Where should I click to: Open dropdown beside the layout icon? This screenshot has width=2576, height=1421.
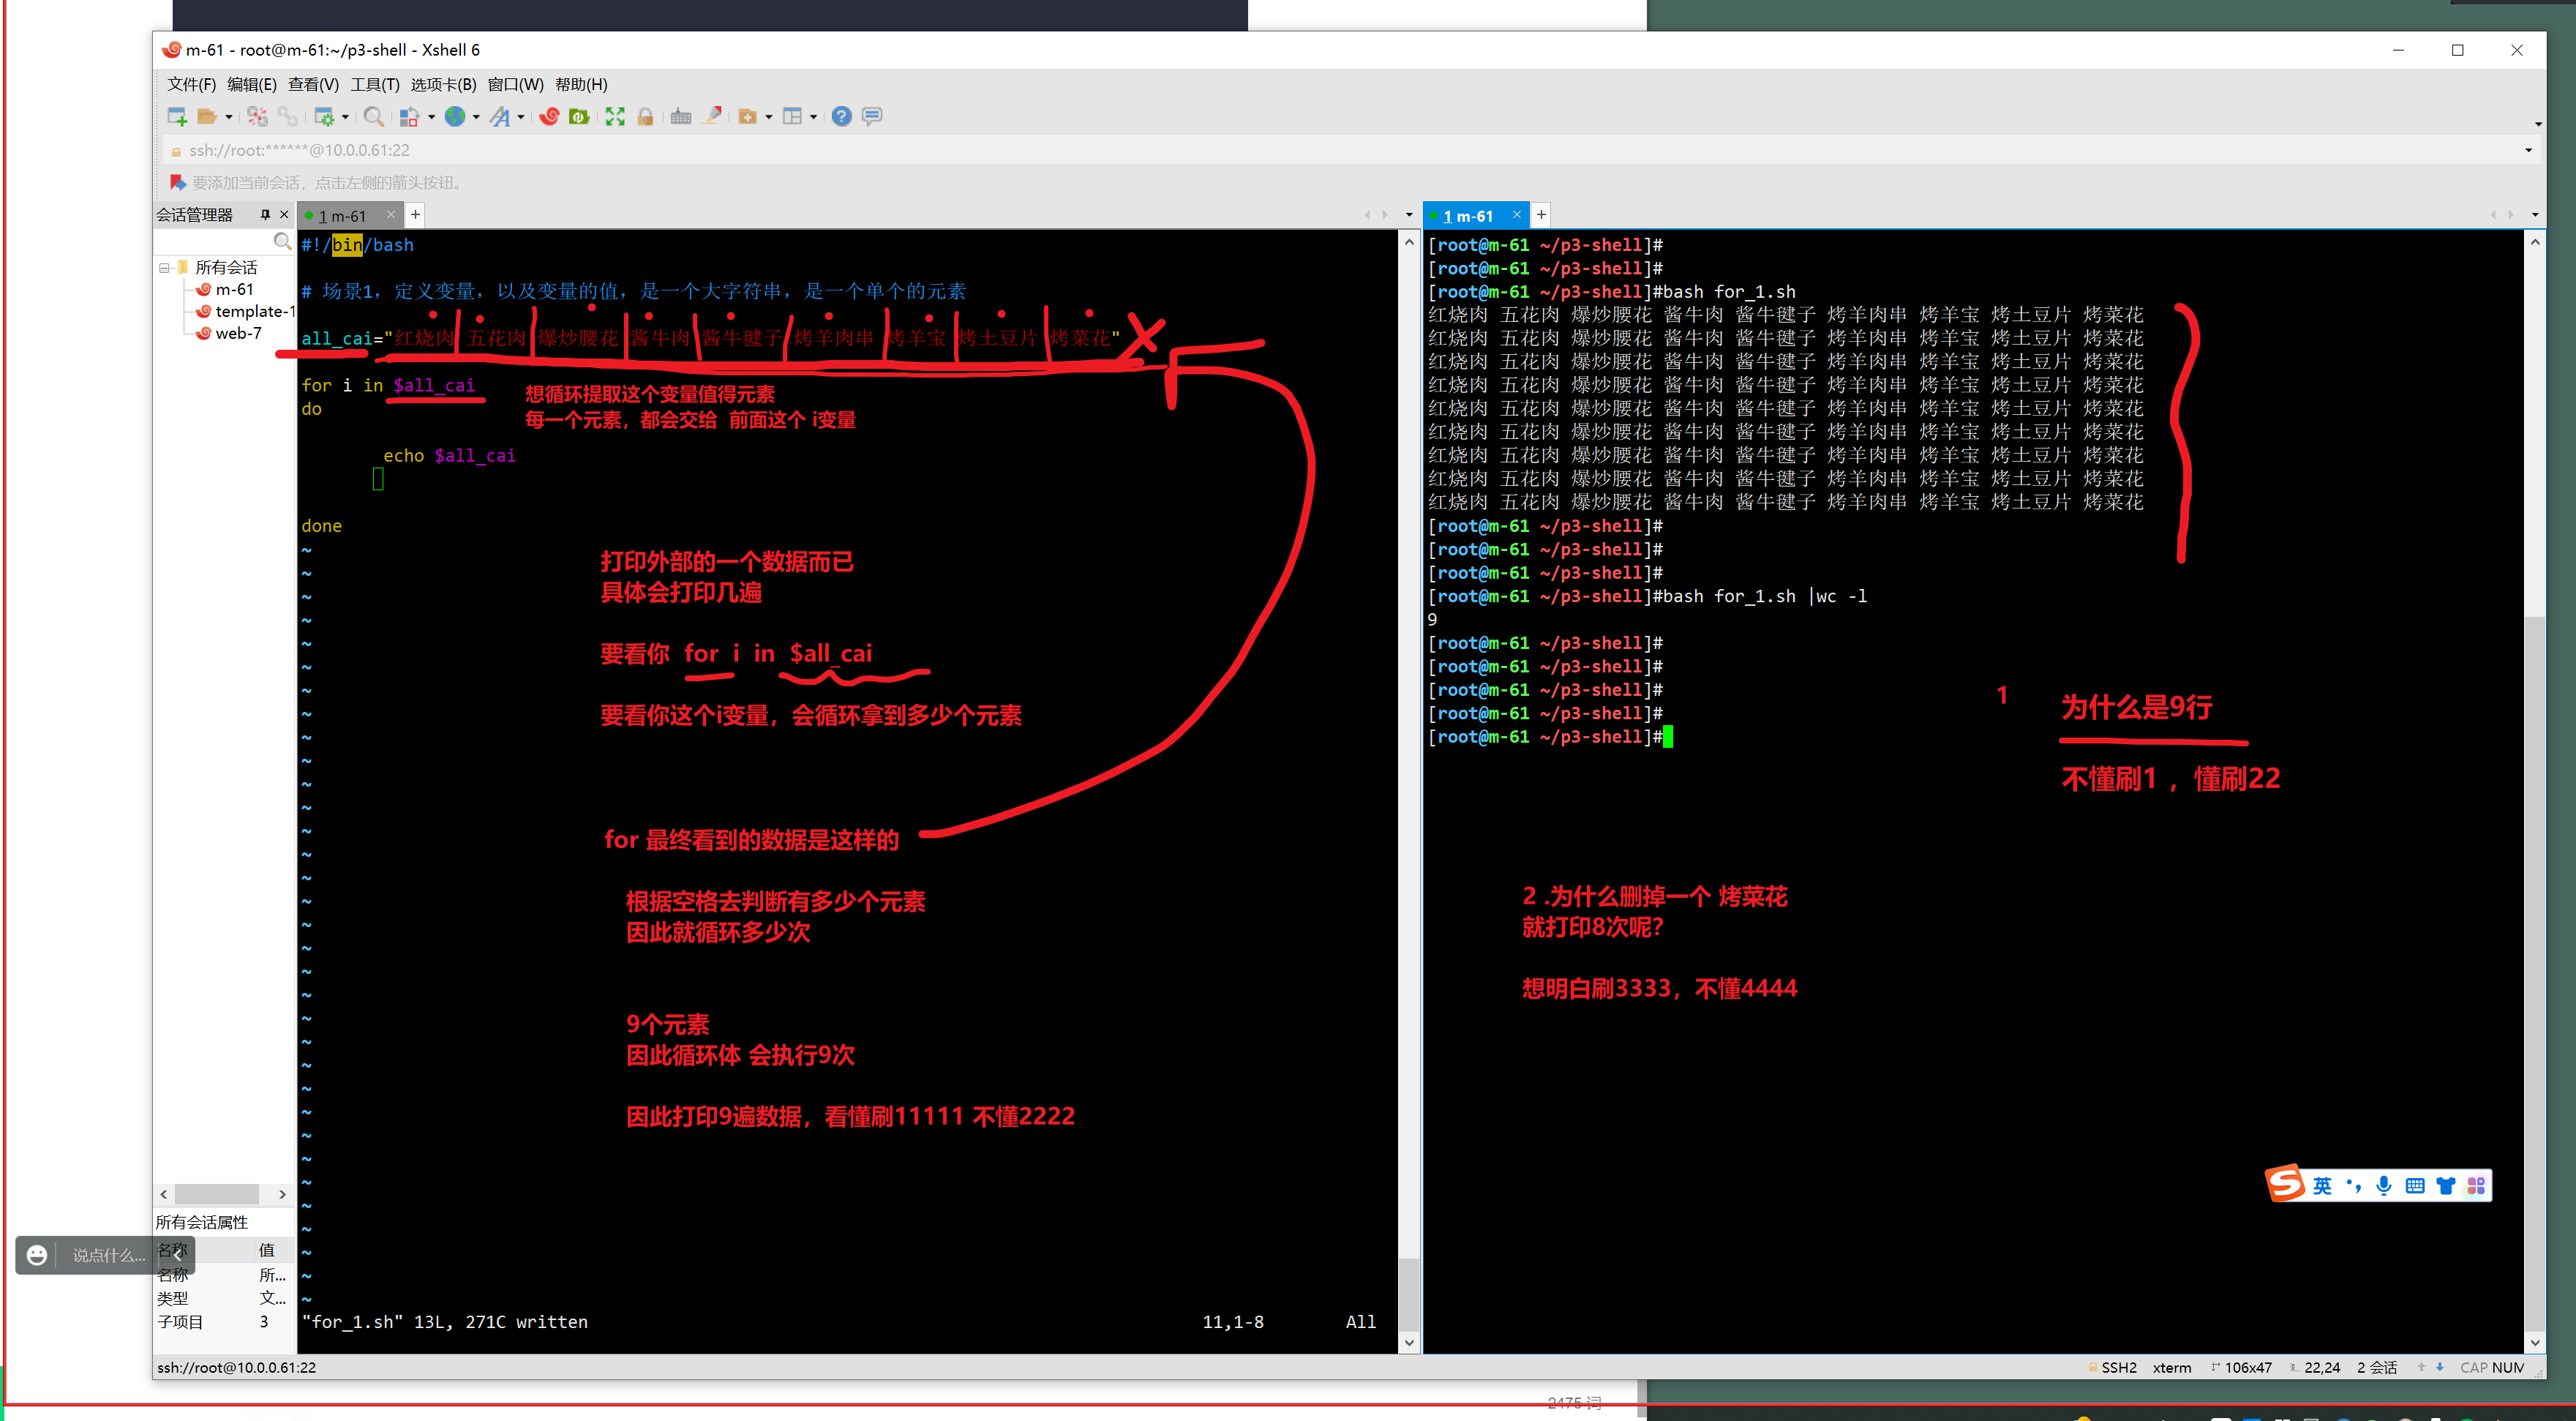coord(814,118)
